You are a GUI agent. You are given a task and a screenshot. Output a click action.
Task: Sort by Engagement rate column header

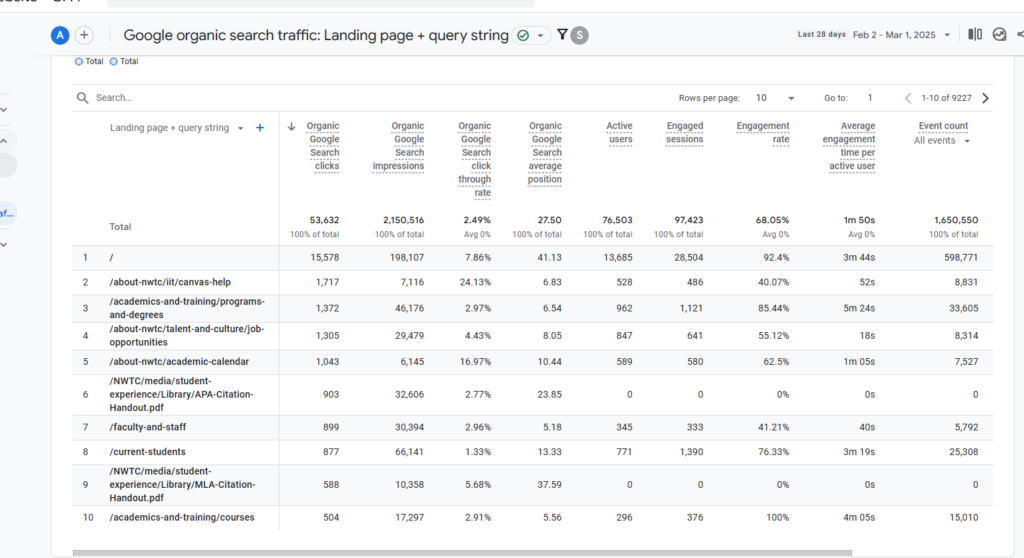tap(763, 133)
